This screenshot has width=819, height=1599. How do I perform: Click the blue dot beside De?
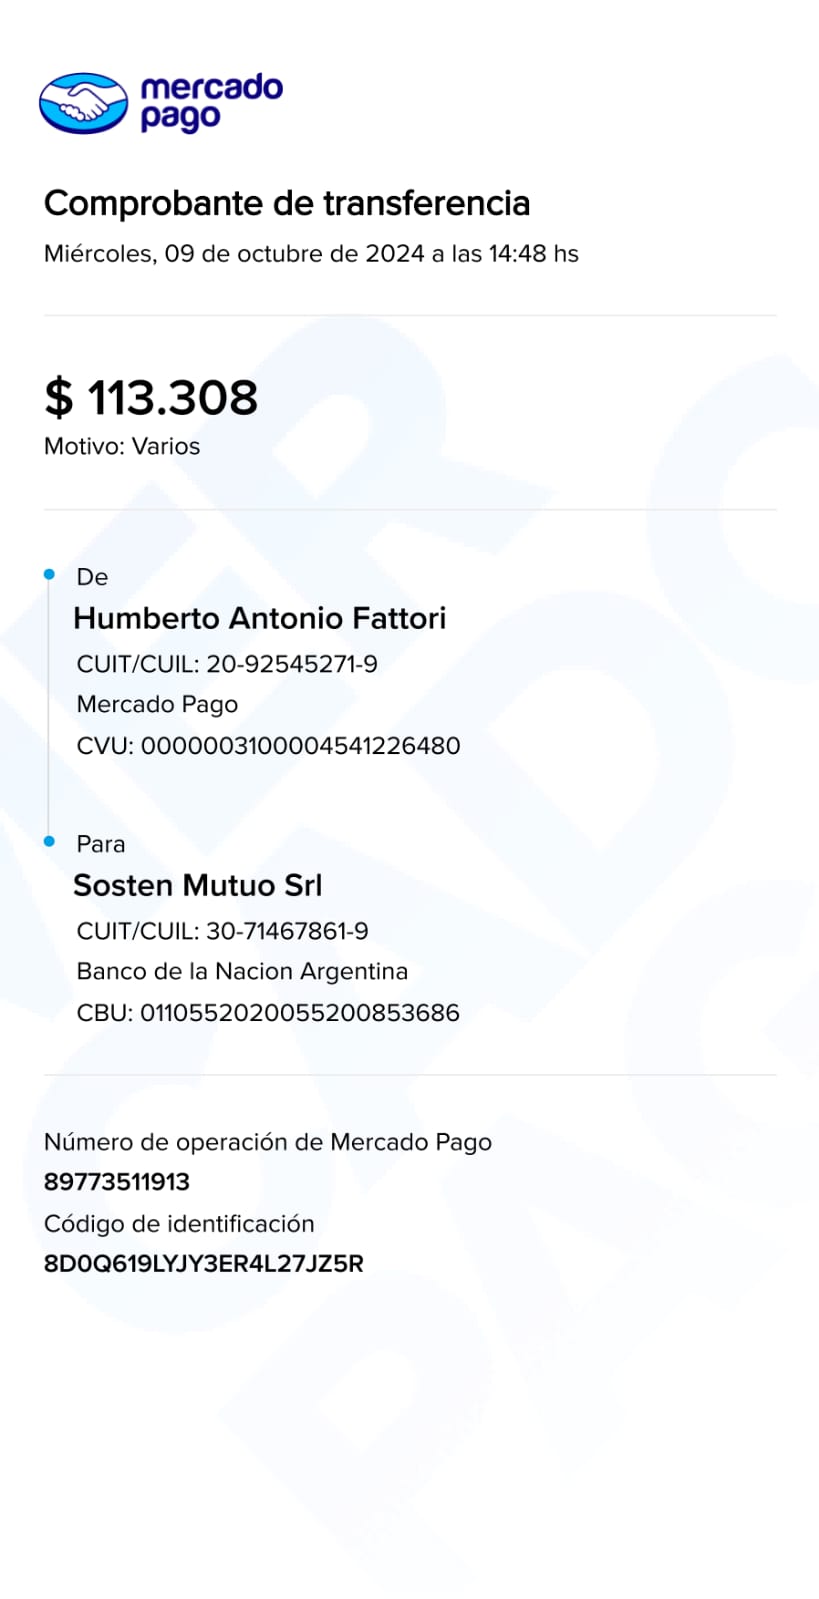[49, 574]
